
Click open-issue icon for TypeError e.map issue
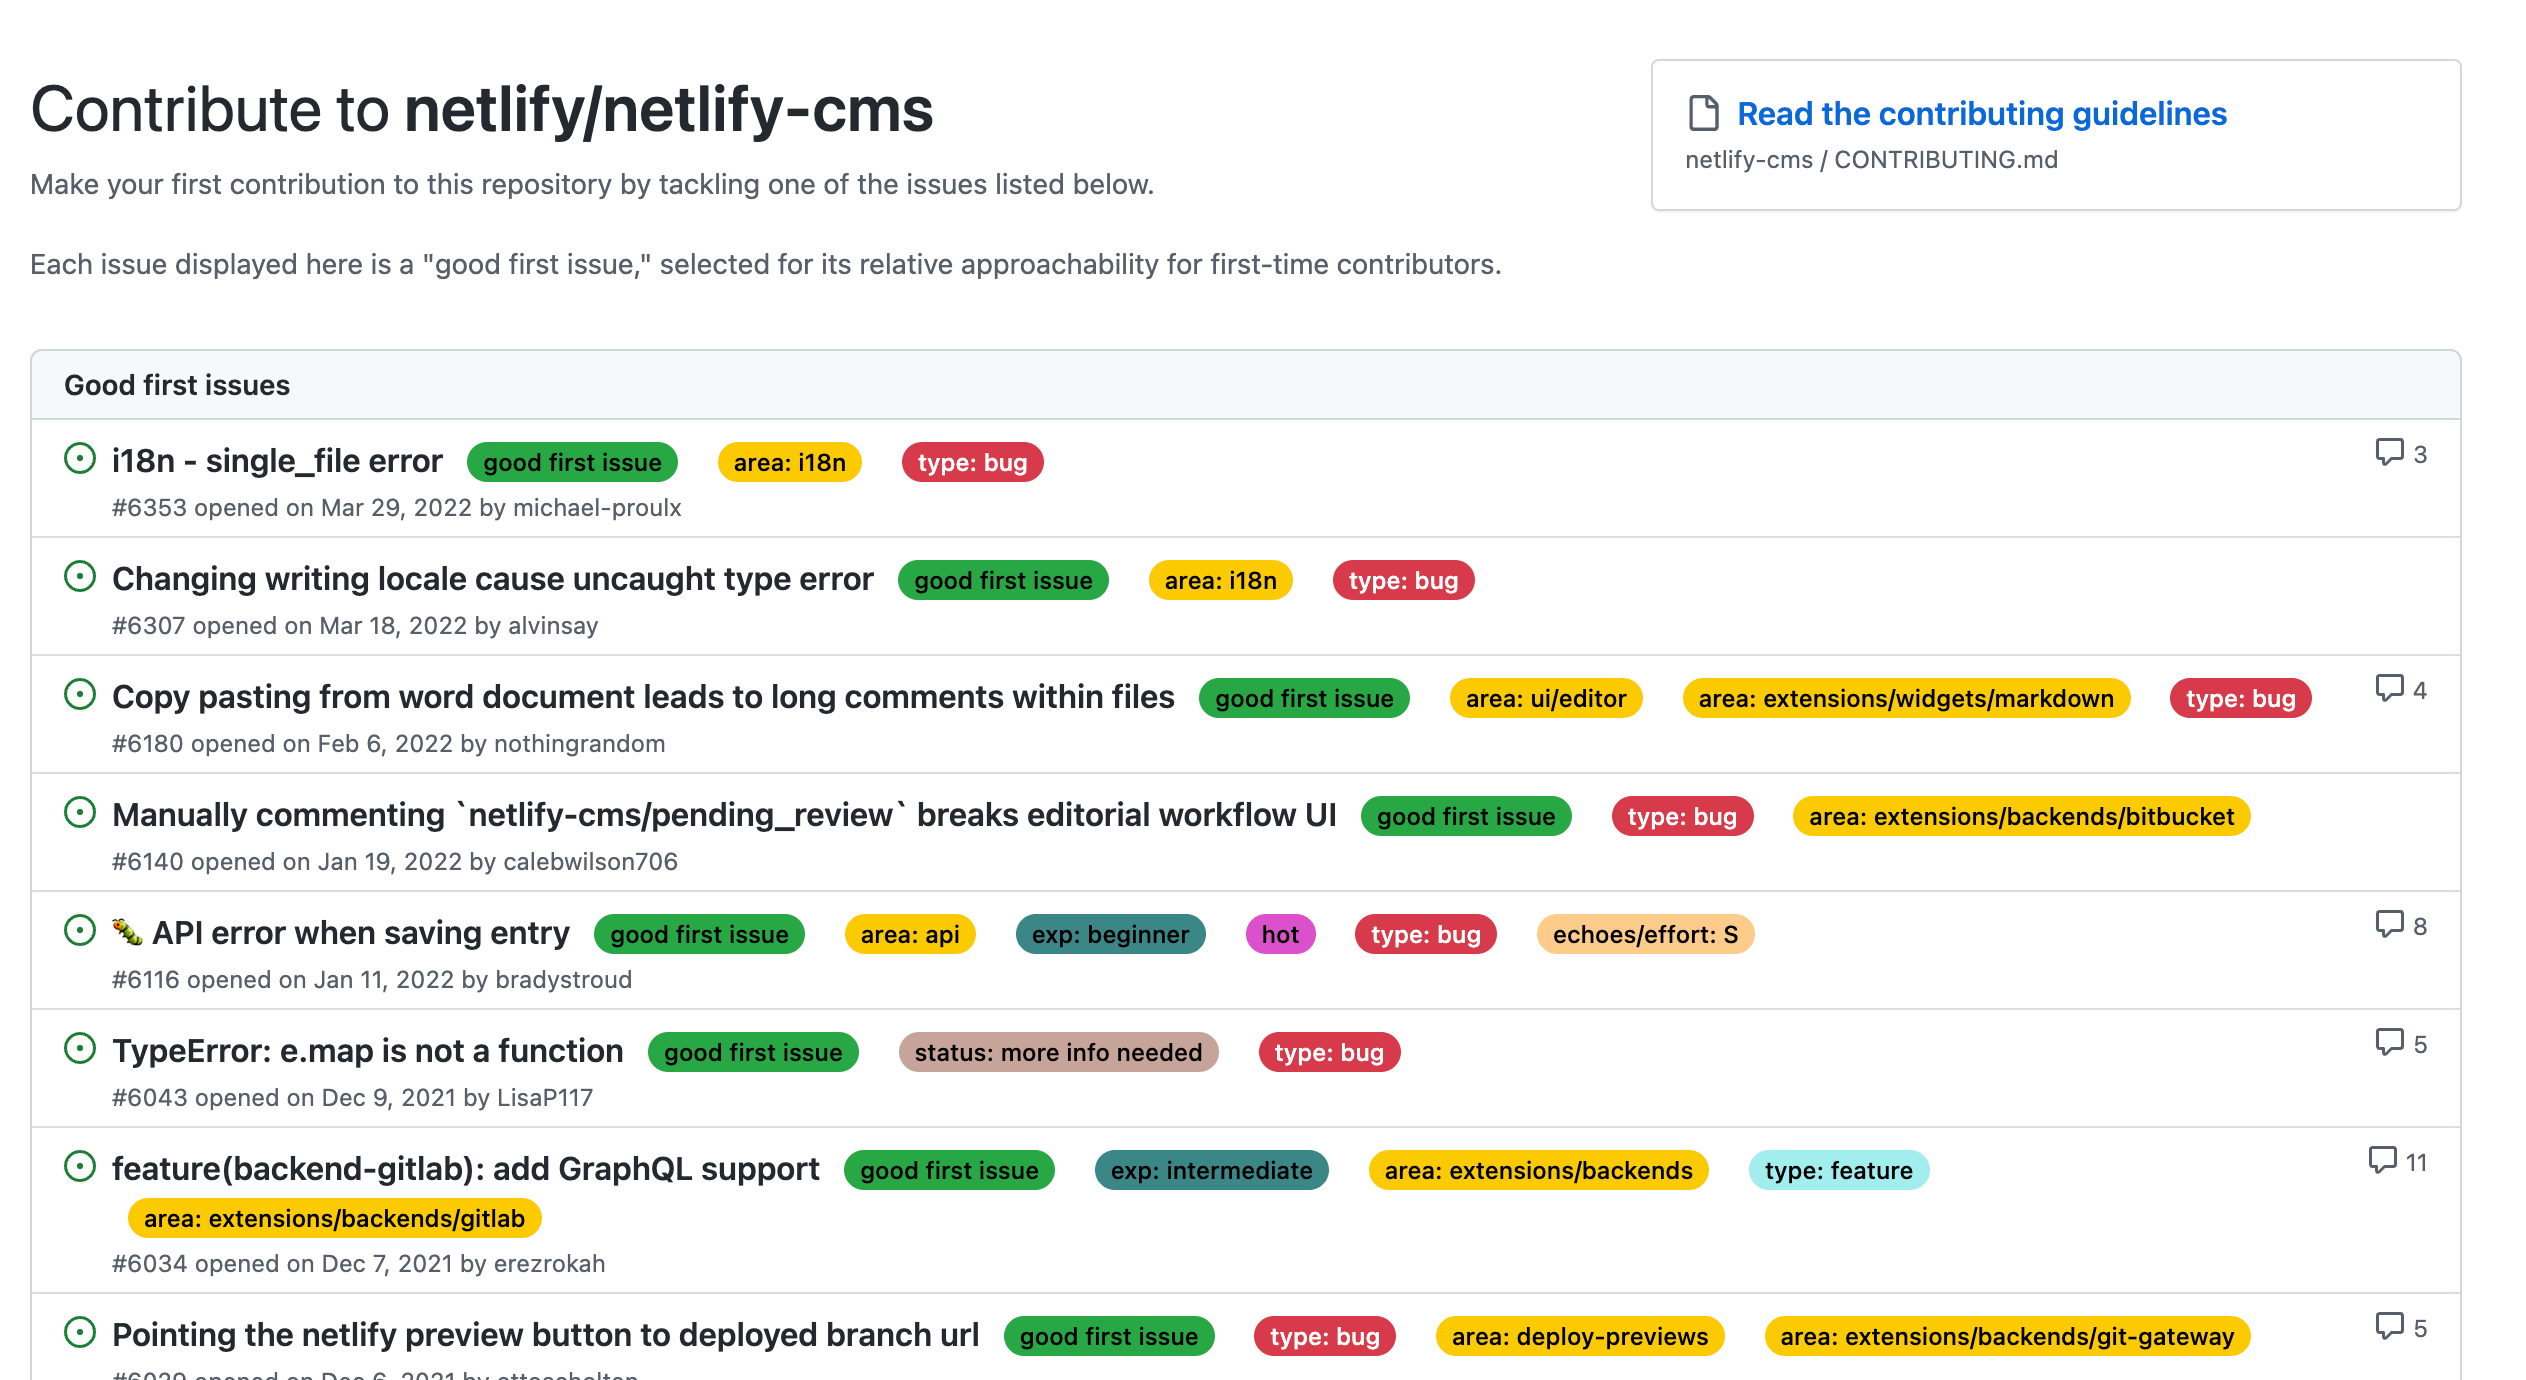point(80,1049)
